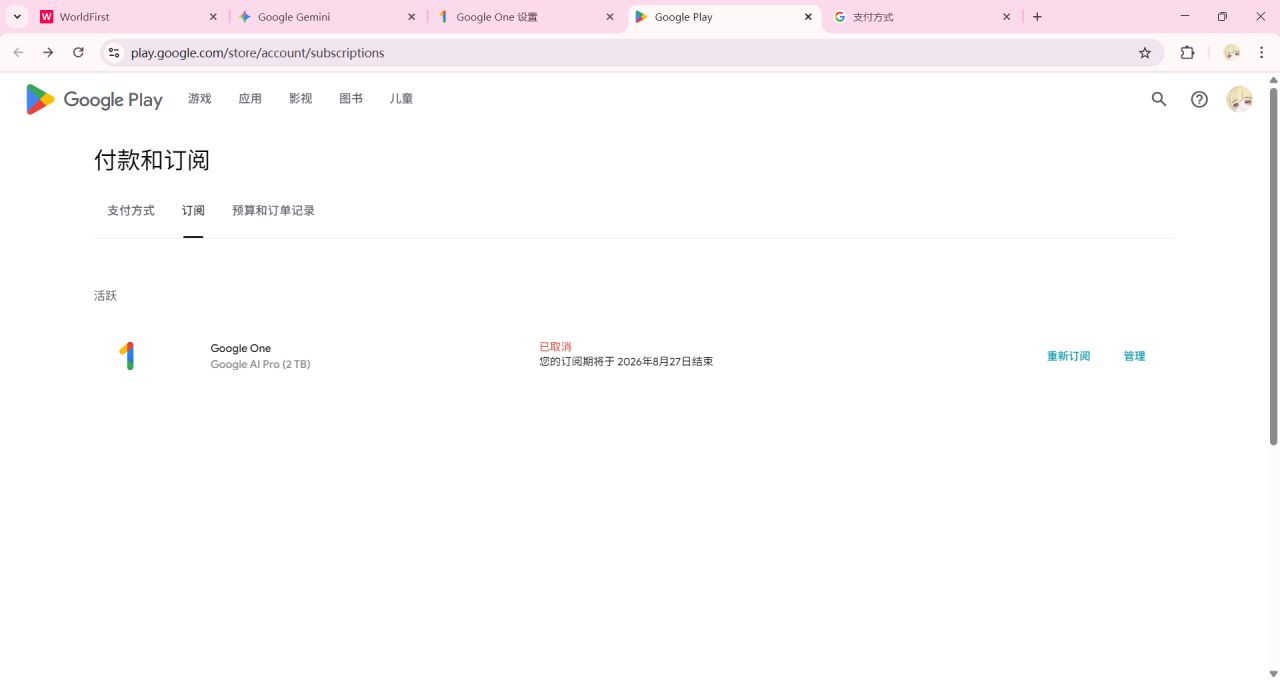Click the red 已取消 status text

(x=555, y=347)
